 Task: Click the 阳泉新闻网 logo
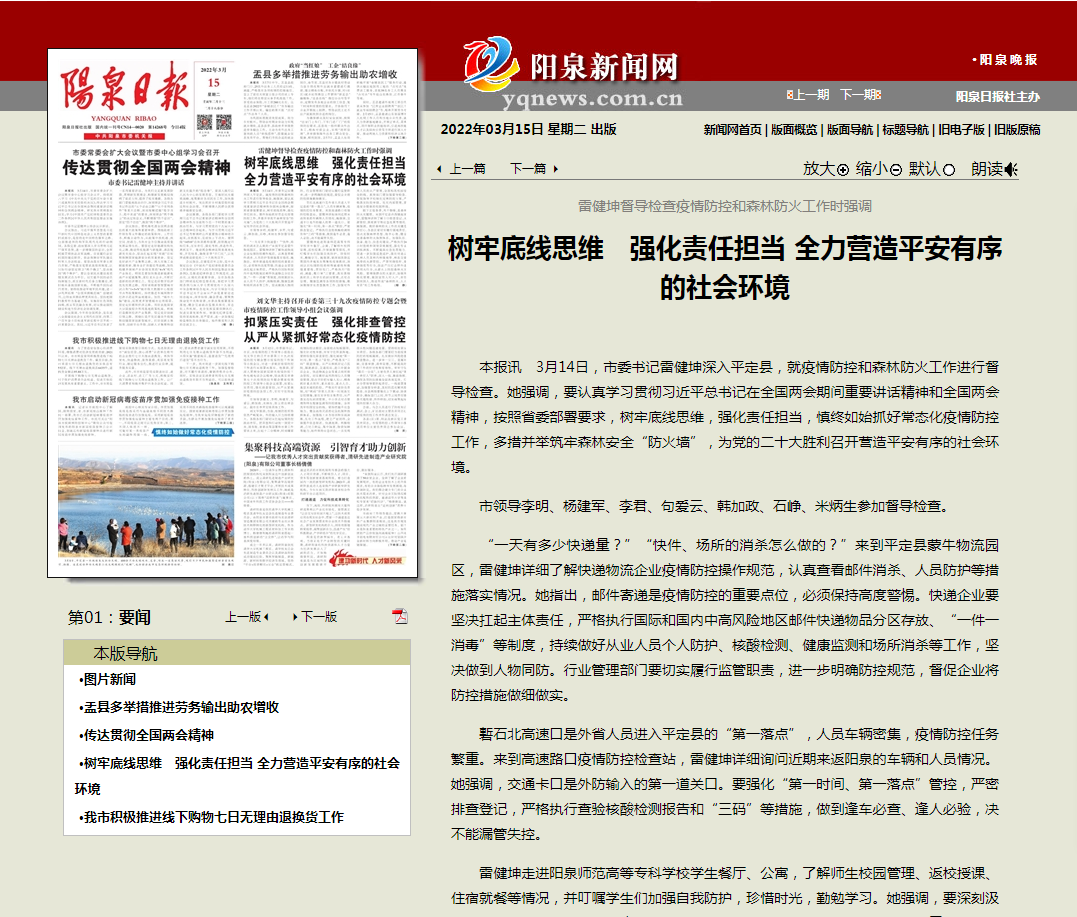(x=571, y=65)
